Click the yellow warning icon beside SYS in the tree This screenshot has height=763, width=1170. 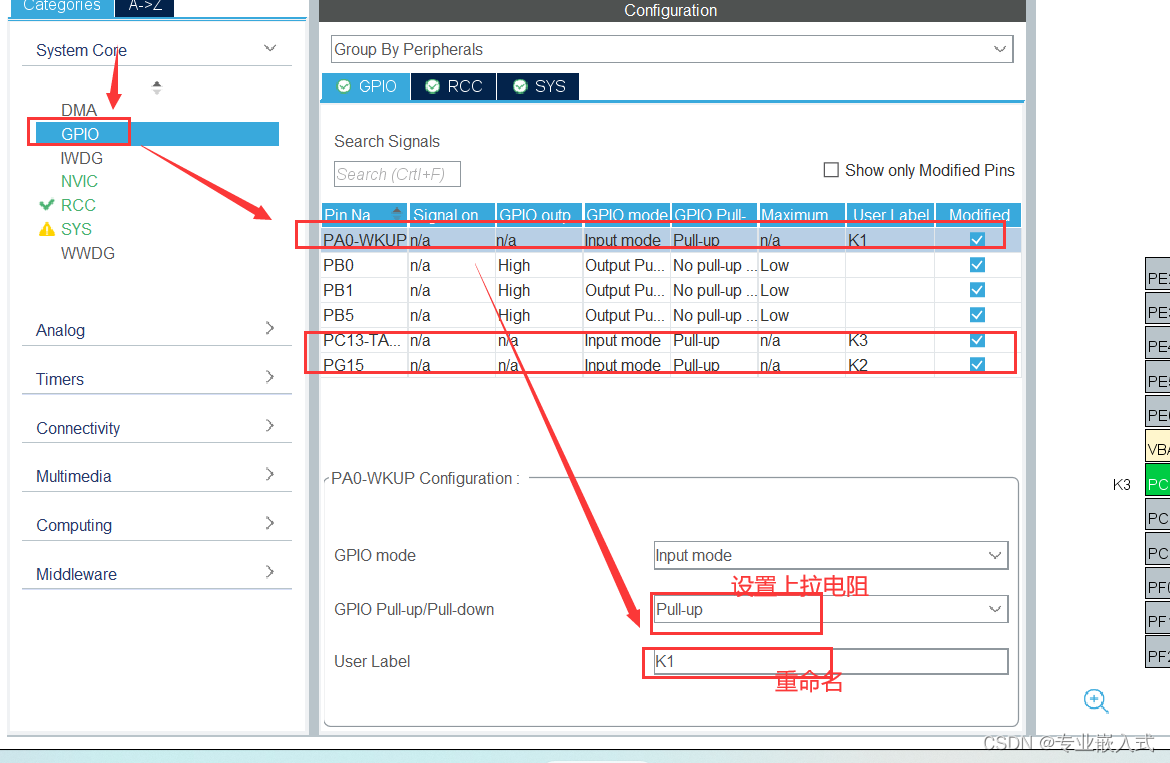[x=46, y=229]
